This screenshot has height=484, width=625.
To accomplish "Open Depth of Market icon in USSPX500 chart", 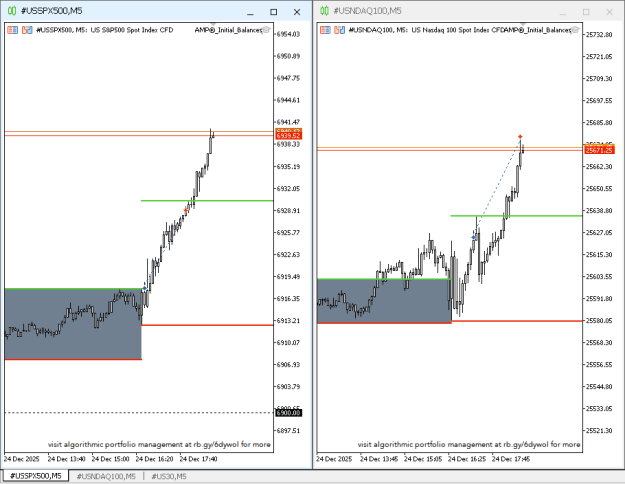I will click(x=27, y=30).
